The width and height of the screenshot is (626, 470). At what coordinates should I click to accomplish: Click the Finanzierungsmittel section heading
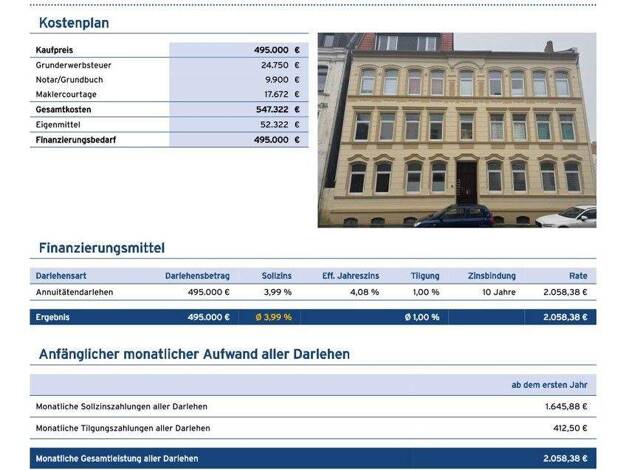(101, 248)
